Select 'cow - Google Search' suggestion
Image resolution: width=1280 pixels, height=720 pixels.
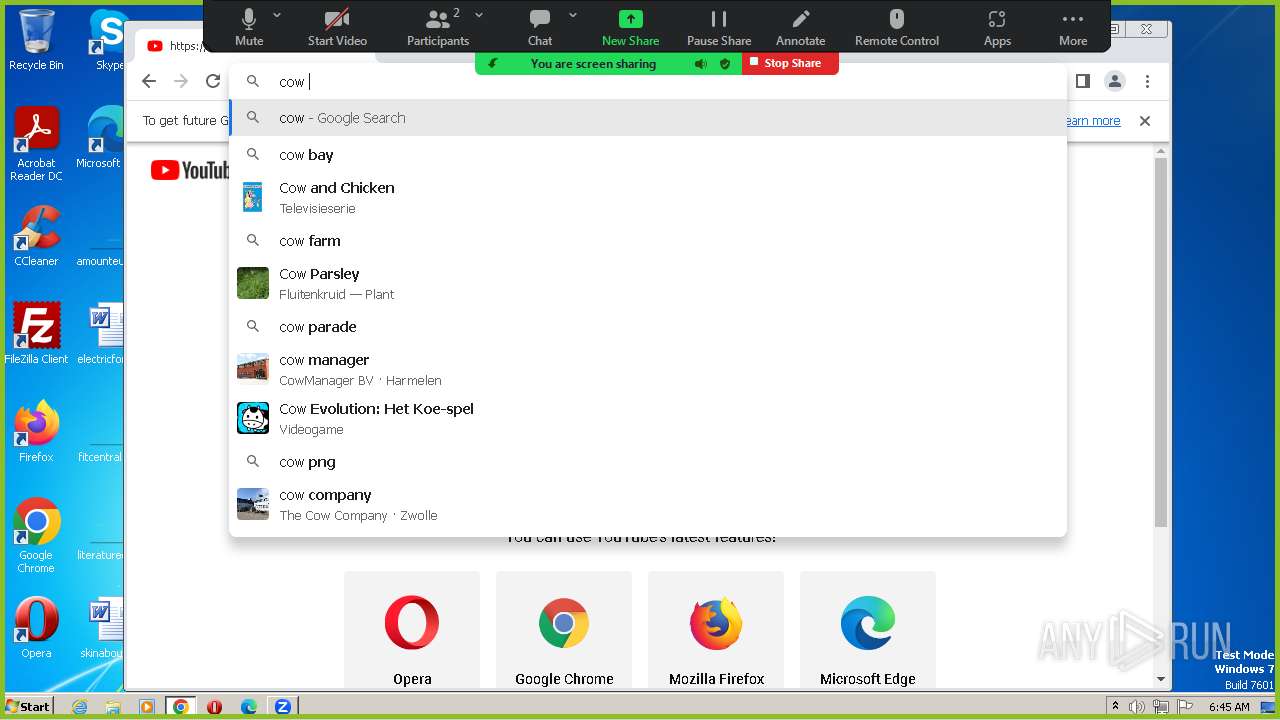coord(648,118)
